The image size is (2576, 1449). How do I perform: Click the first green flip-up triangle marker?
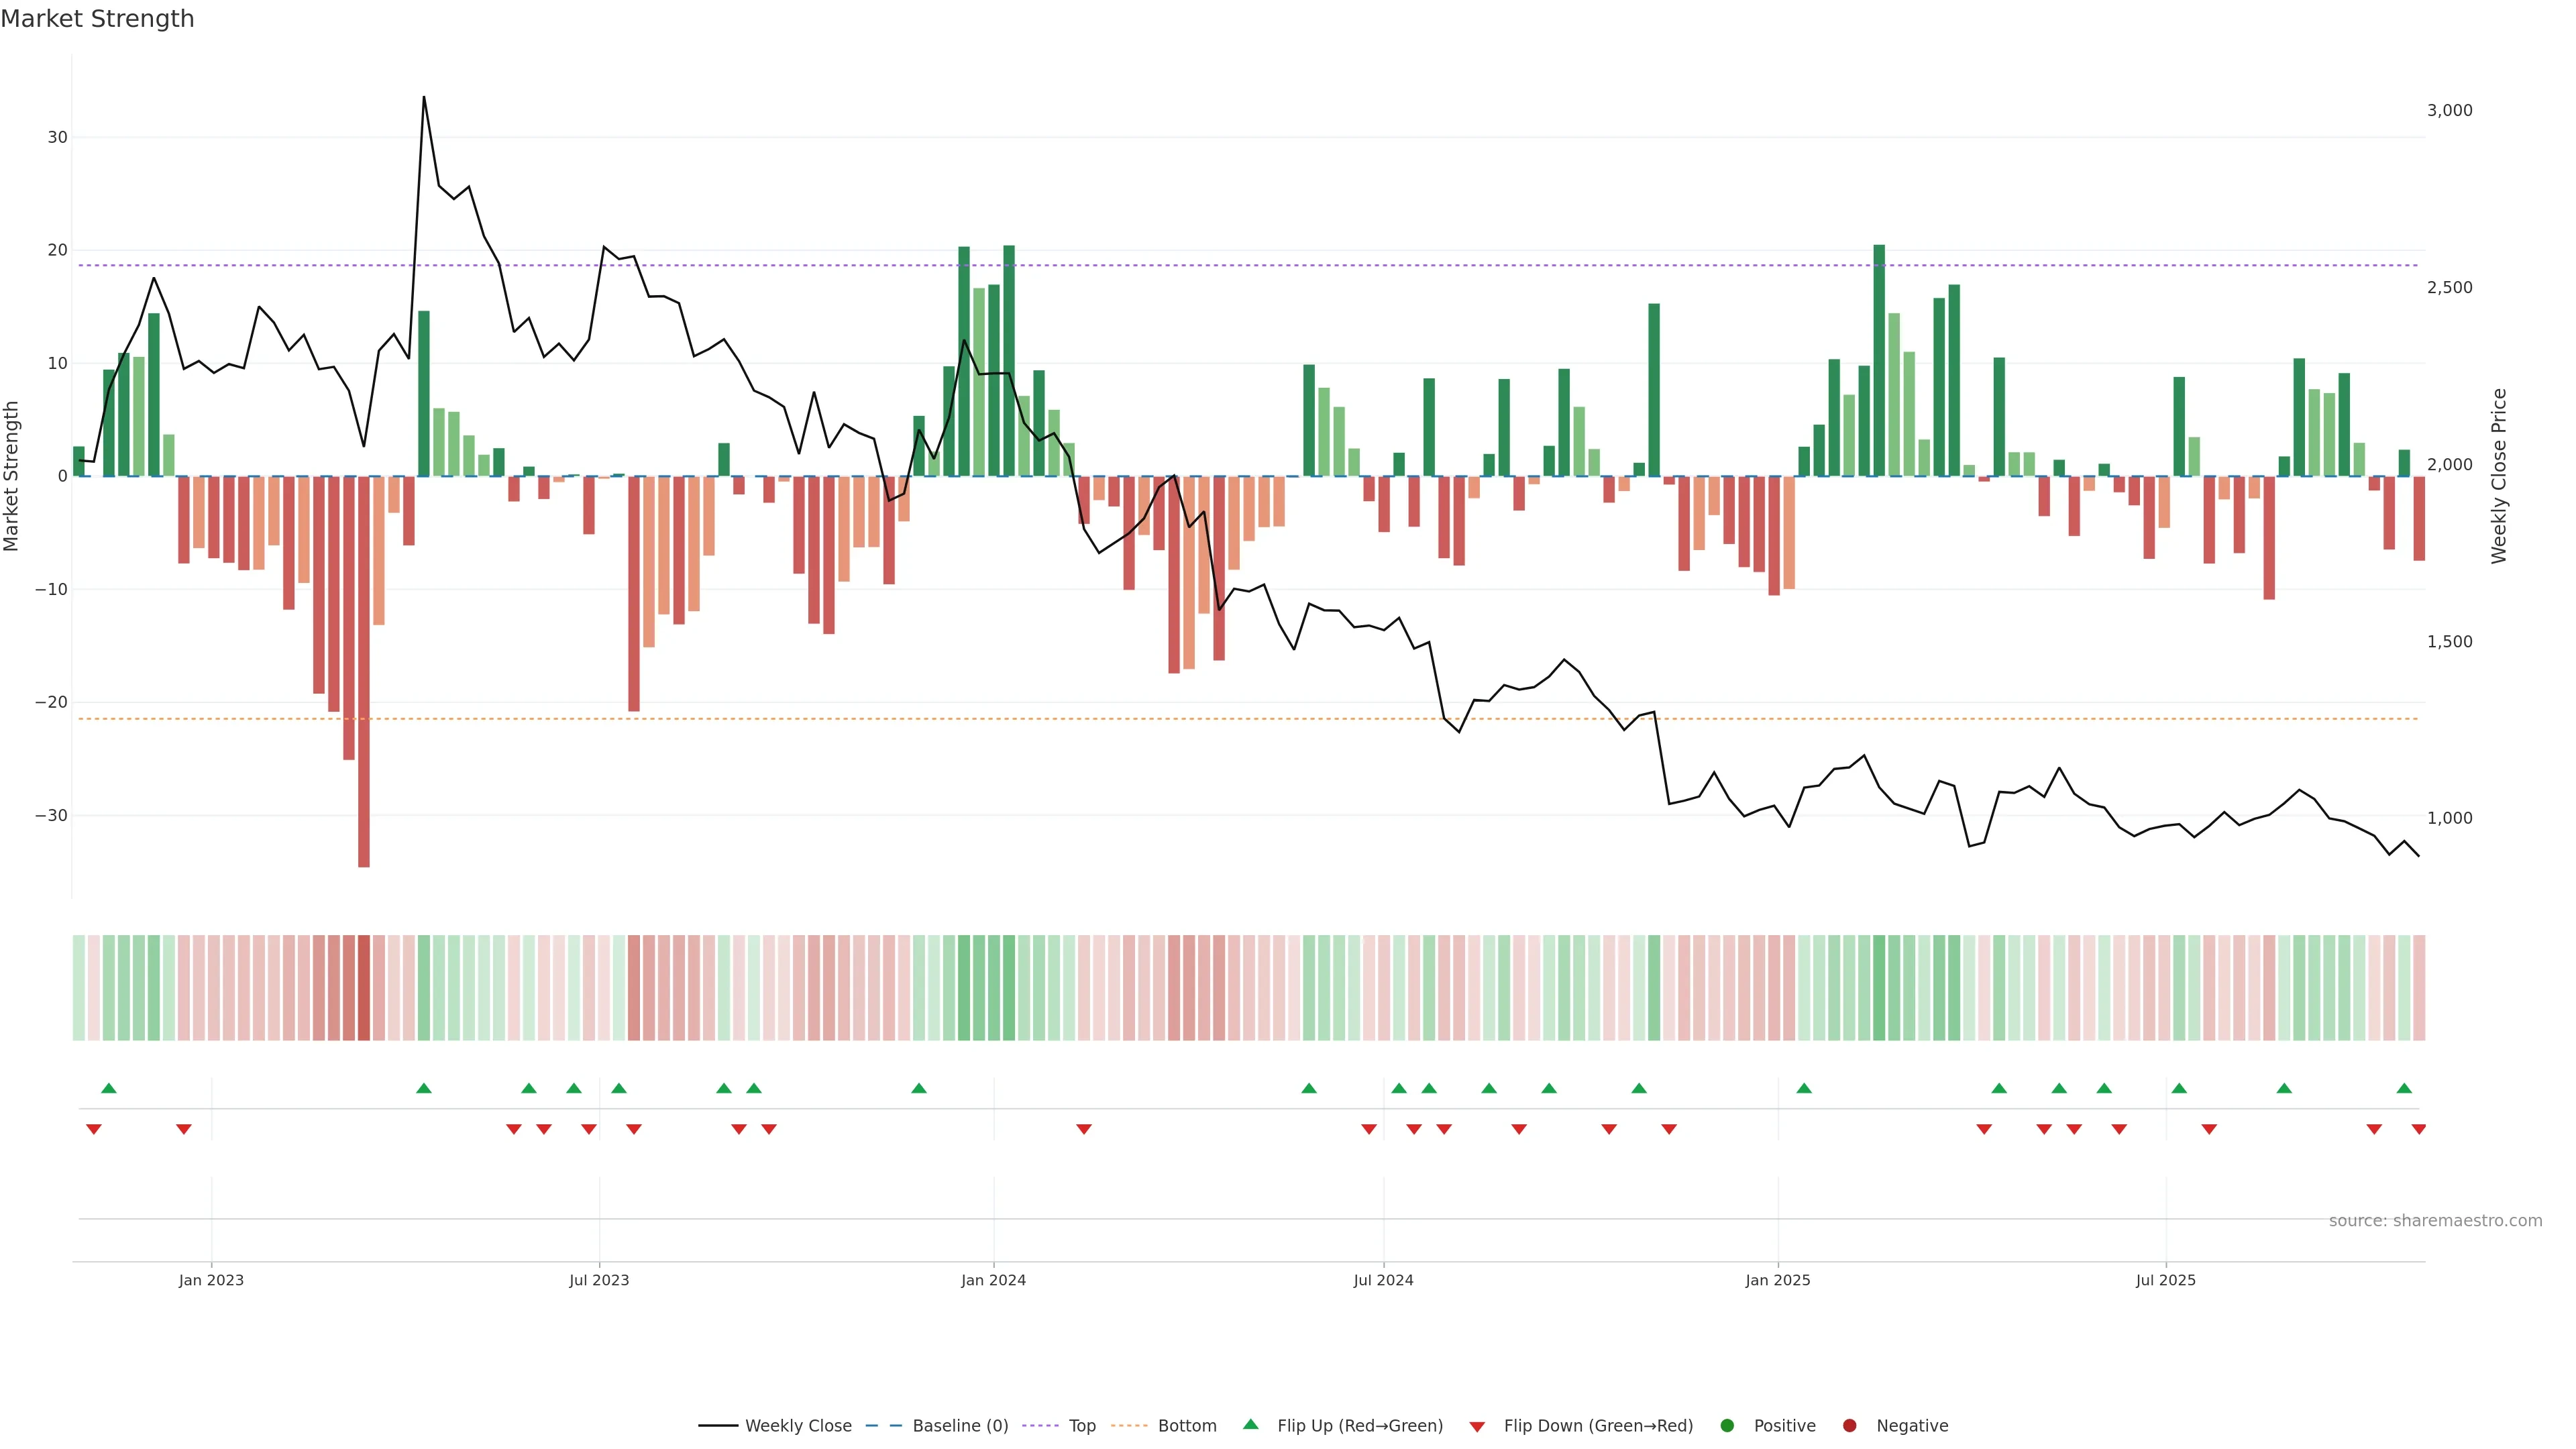109,1088
